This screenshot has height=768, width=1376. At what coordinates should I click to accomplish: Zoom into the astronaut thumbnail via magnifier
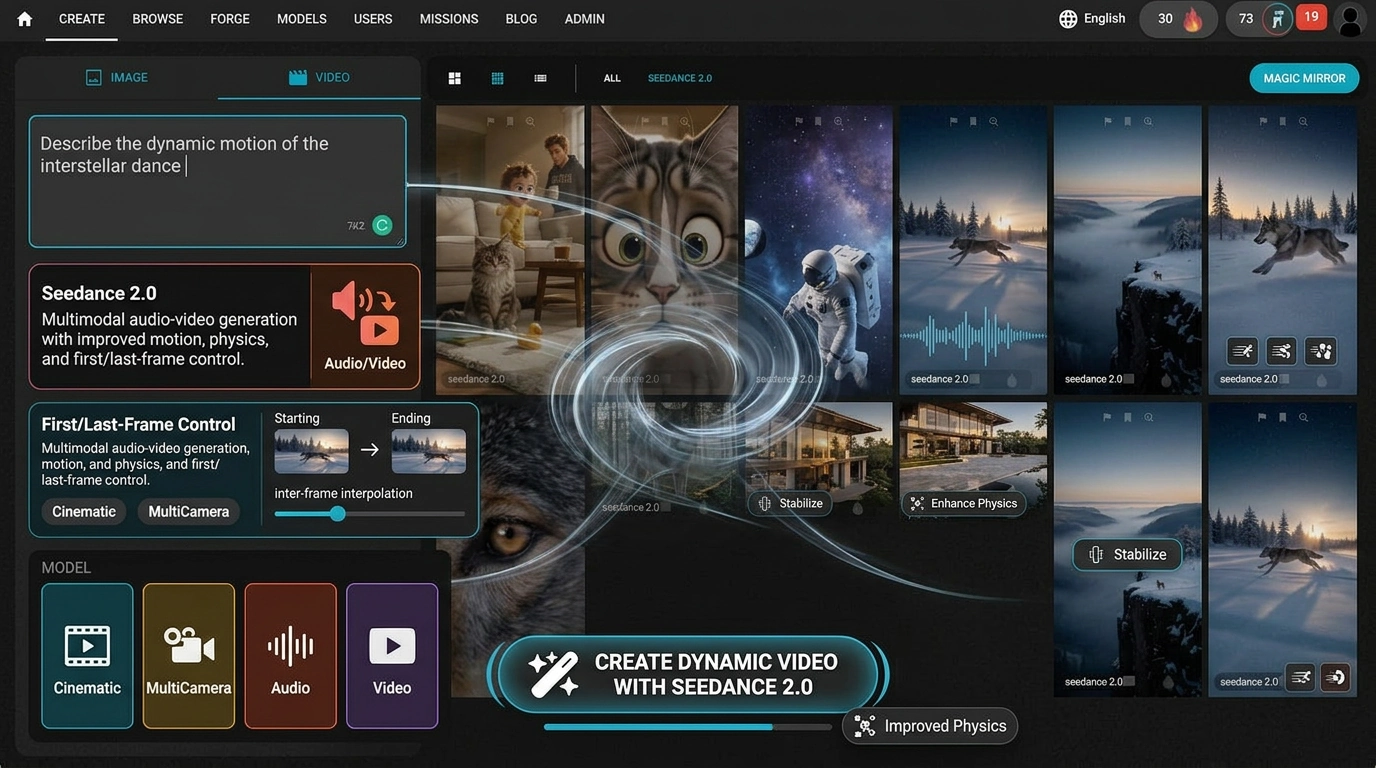click(838, 121)
